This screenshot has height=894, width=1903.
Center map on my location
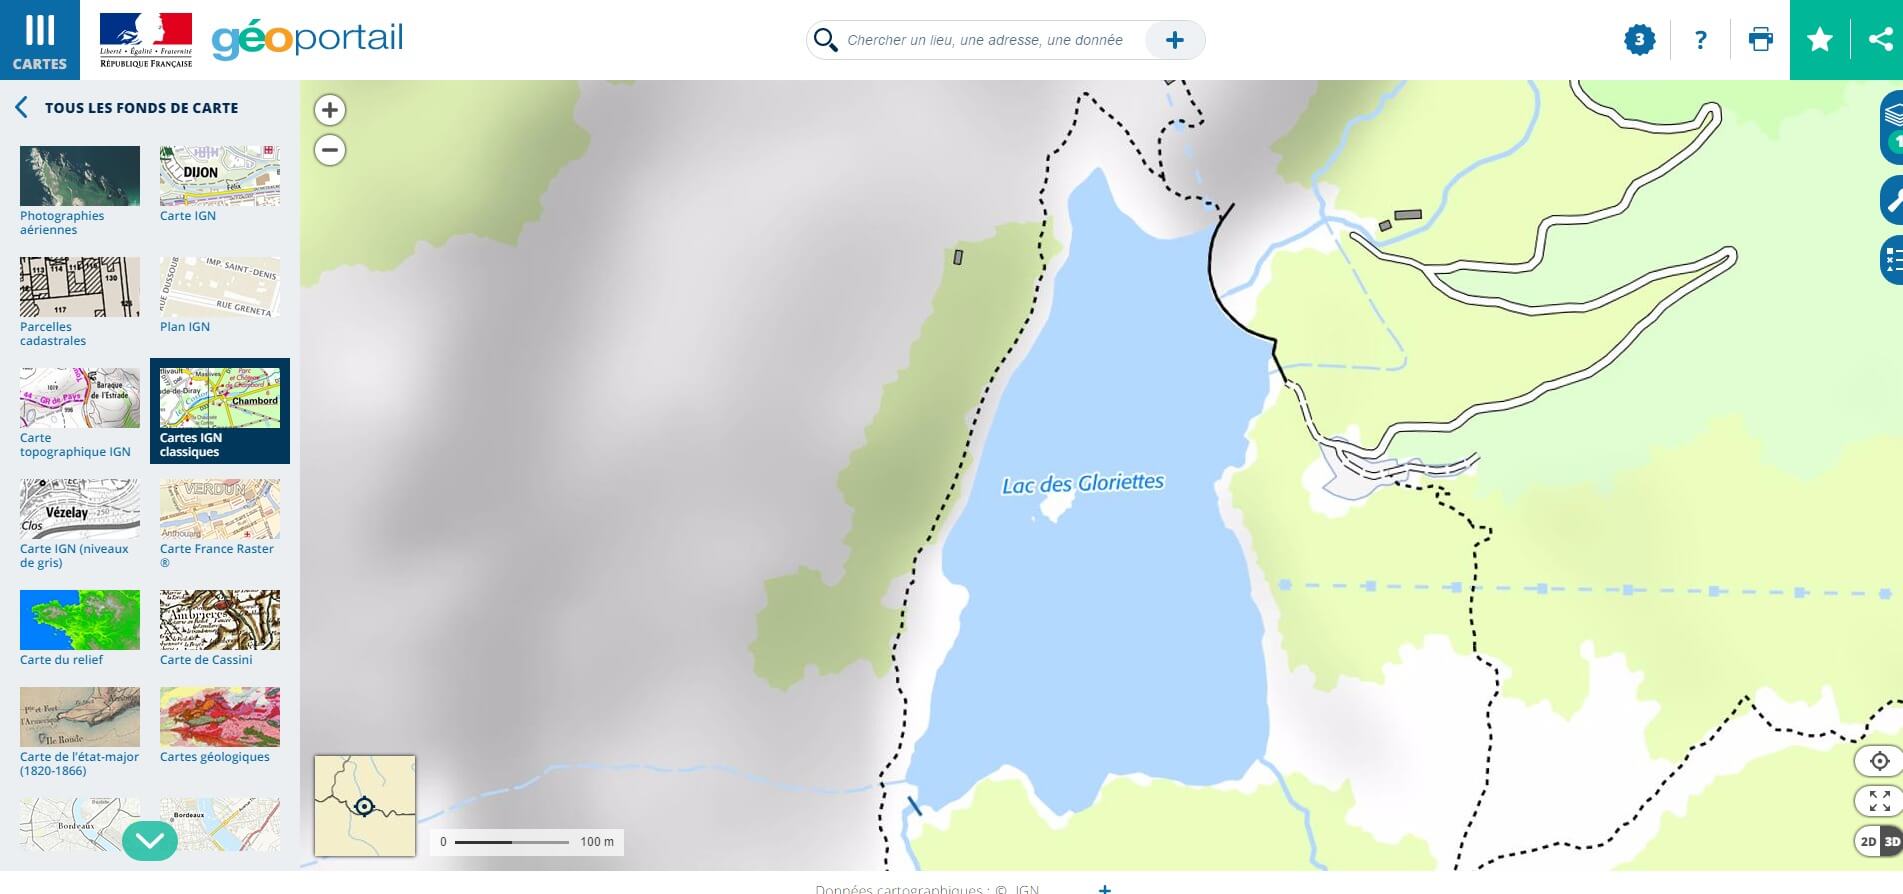point(1879,761)
